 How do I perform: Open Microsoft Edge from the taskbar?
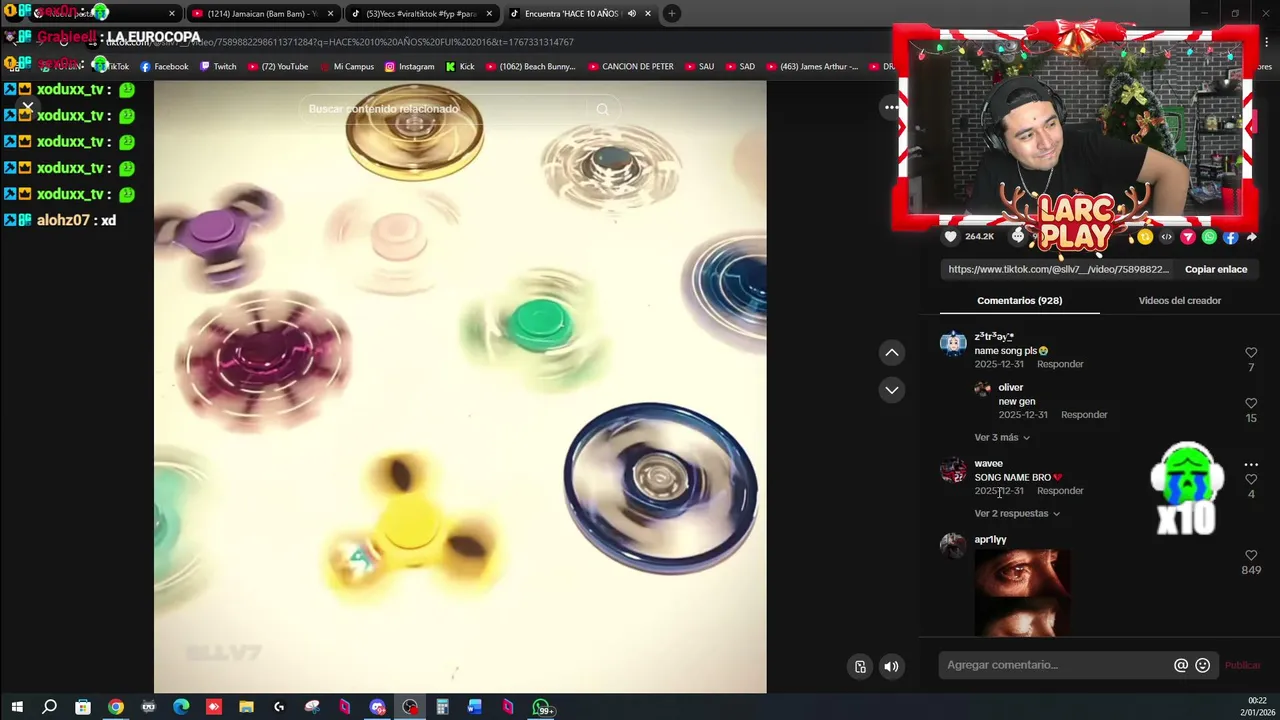[181, 707]
